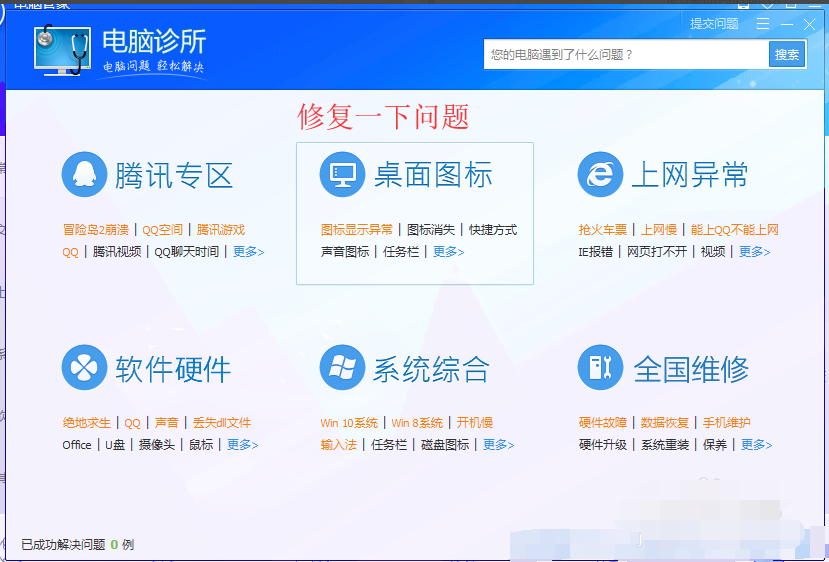829x562 pixels.
Task: Open the 腾讯专区 category heading
Action: (x=174, y=175)
